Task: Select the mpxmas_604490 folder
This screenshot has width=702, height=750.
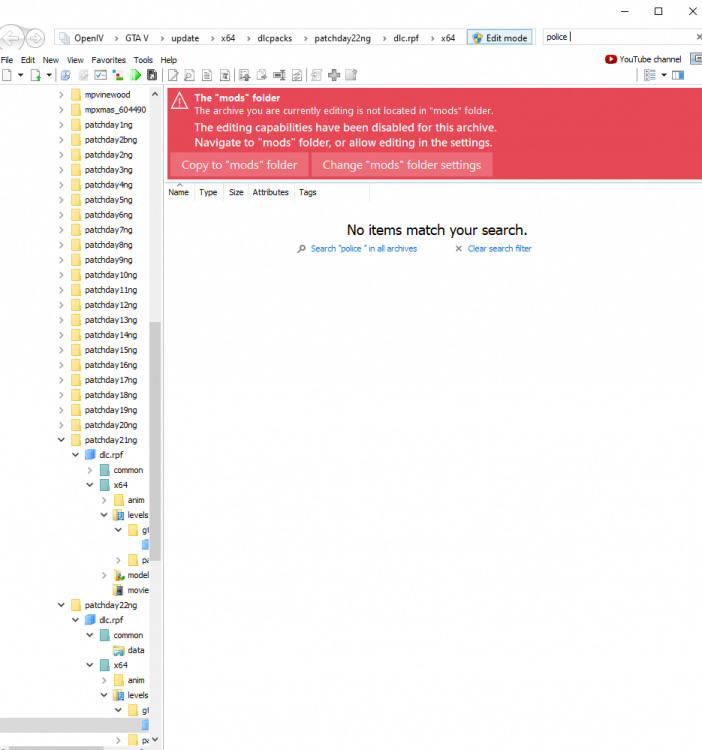Action: 115,110
